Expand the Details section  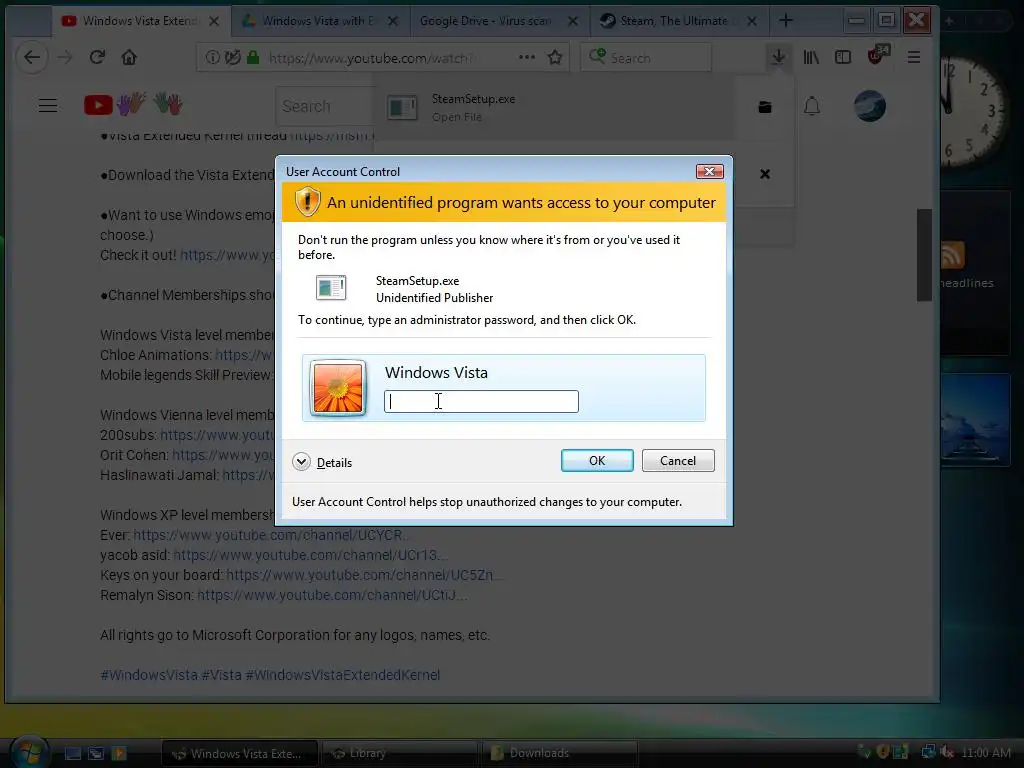[323, 462]
